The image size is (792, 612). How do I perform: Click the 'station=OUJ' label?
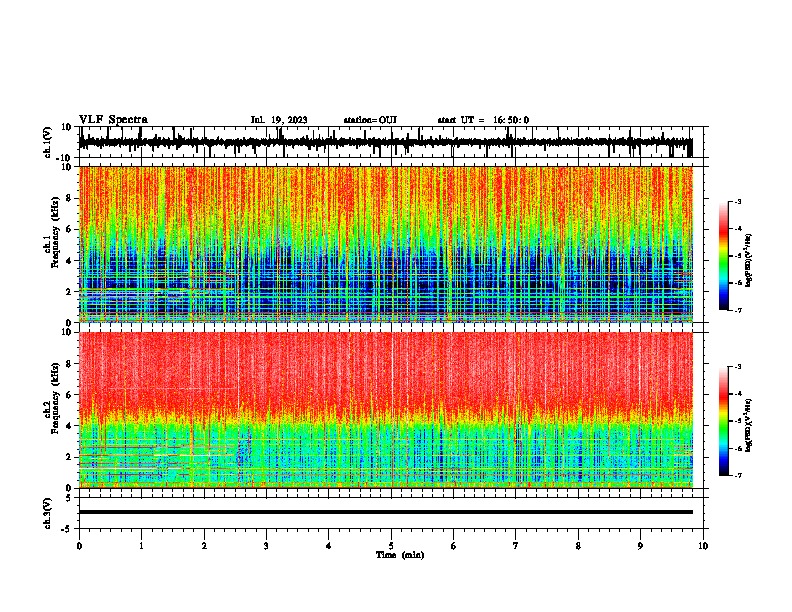tap(370, 120)
